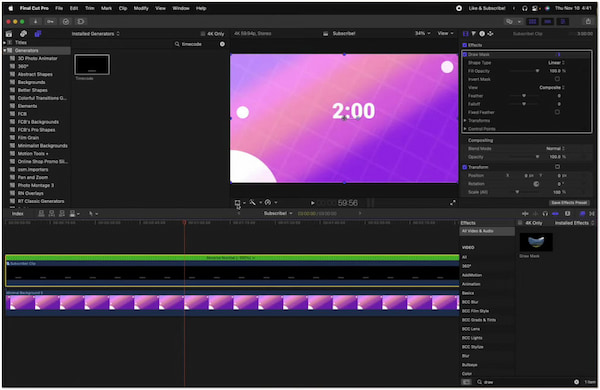Image resolution: width=600 pixels, height=390 pixels.
Task: Open the Trim menu
Action: (90, 8)
